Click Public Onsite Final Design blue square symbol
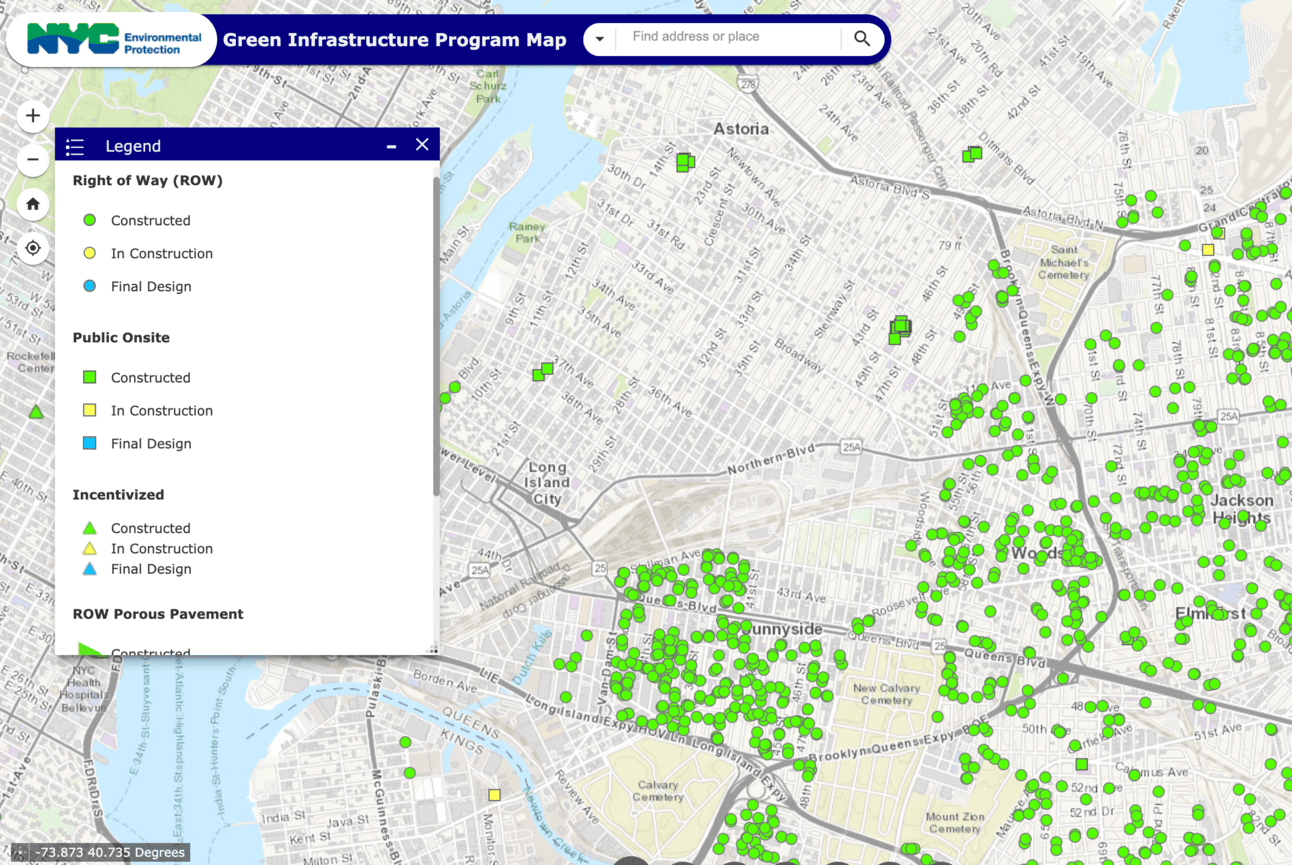This screenshot has height=865, width=1292. click(90, 443)
